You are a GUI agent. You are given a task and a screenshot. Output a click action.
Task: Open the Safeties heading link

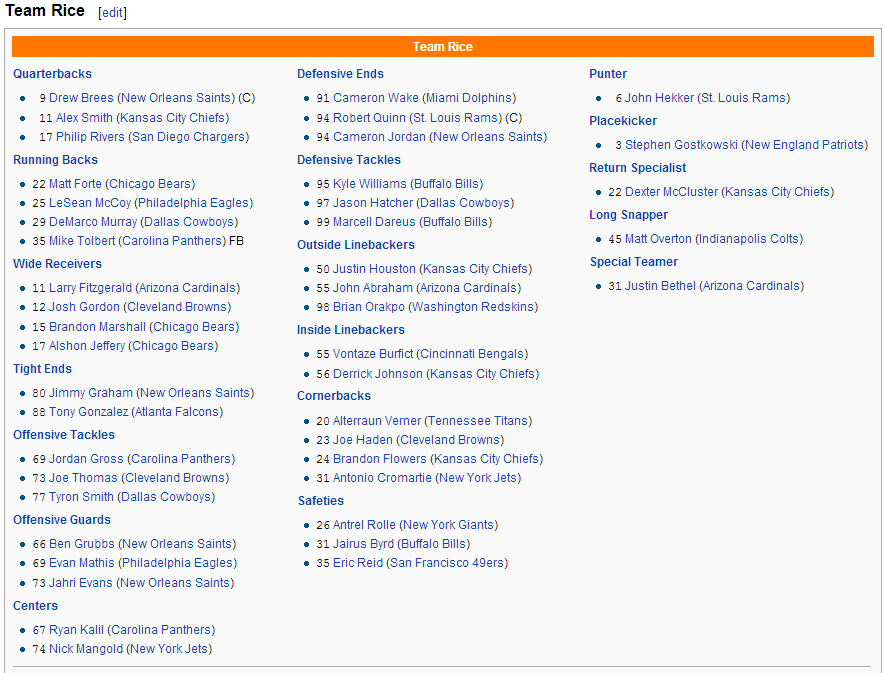click(321, 501)
